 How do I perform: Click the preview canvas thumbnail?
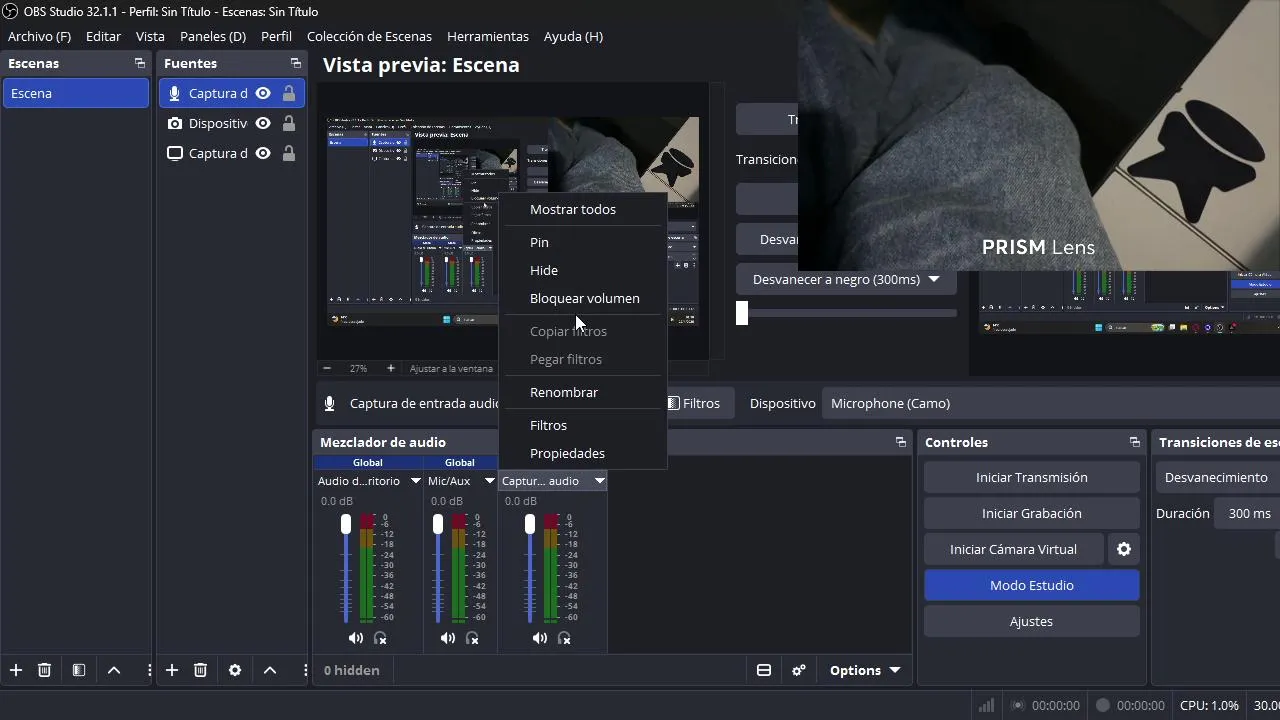point(514,222)
